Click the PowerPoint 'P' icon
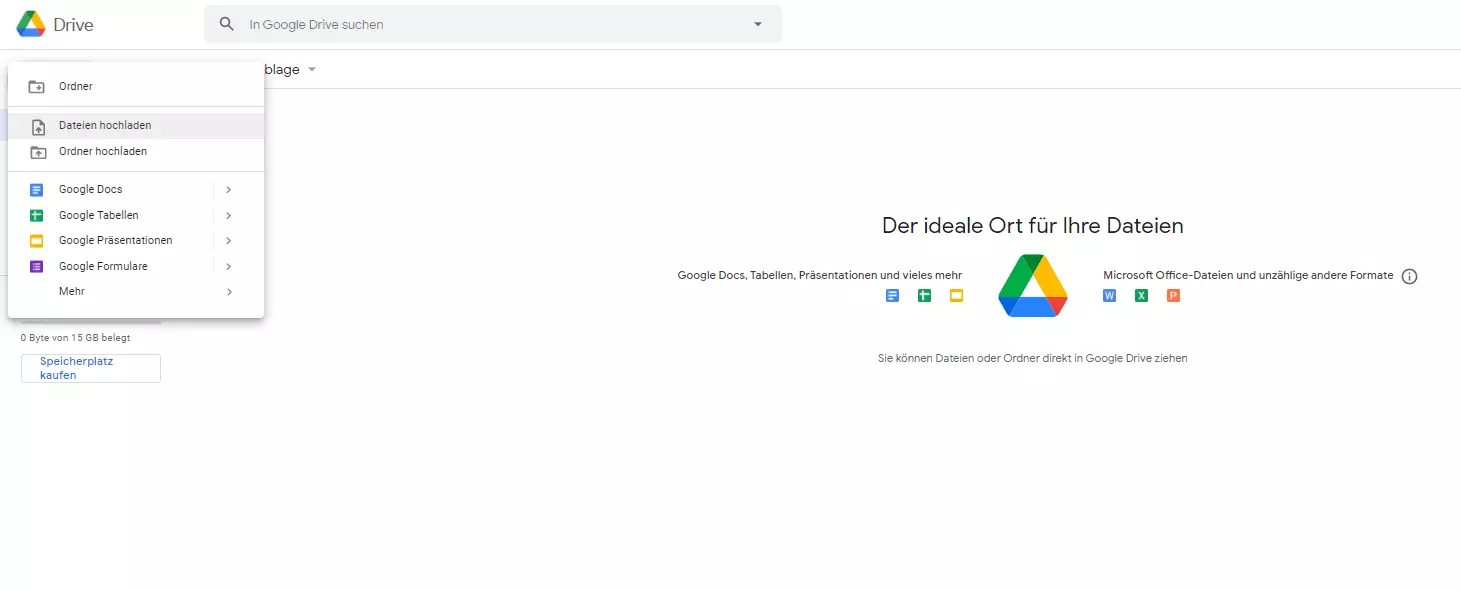Viewport: 1461px width, 590px height. click(x=1173, y=296)
